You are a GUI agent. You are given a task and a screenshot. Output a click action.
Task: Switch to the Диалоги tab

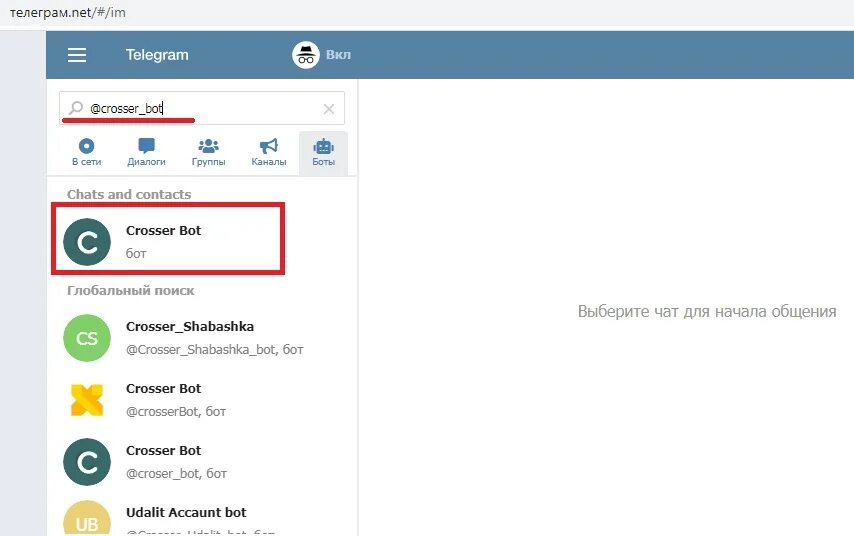pos(147,153)
